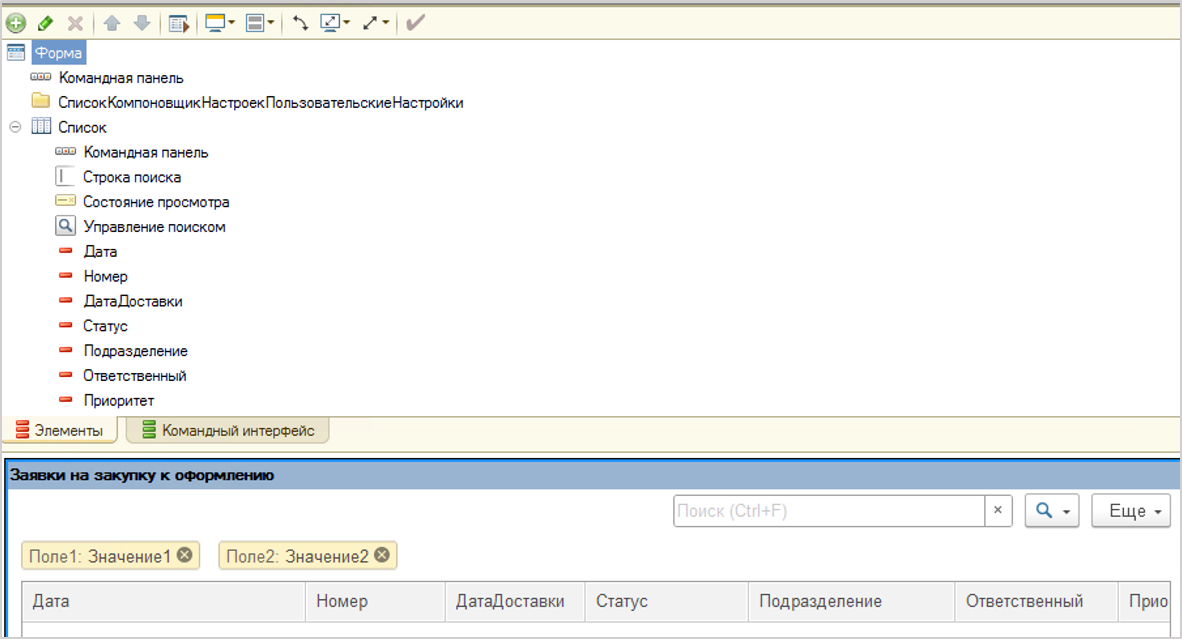Open the Еще dropdown button
Viewport: 1182px width, 639px height.
tap(1131, 511)
